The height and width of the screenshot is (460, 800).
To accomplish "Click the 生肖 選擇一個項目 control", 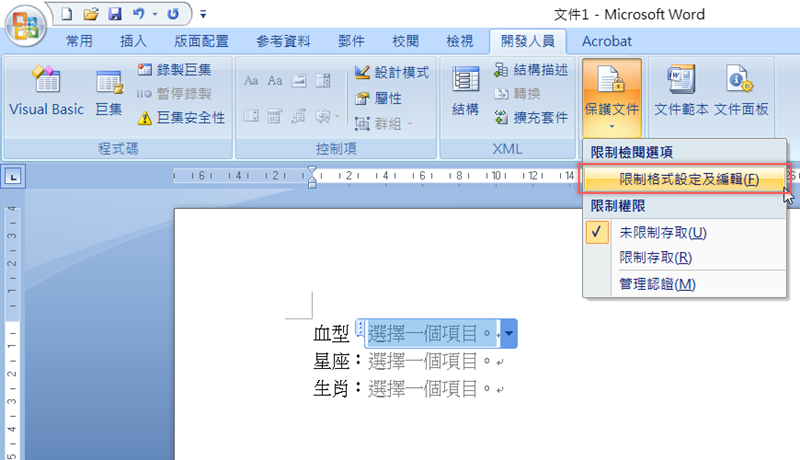I will point(429,389).
